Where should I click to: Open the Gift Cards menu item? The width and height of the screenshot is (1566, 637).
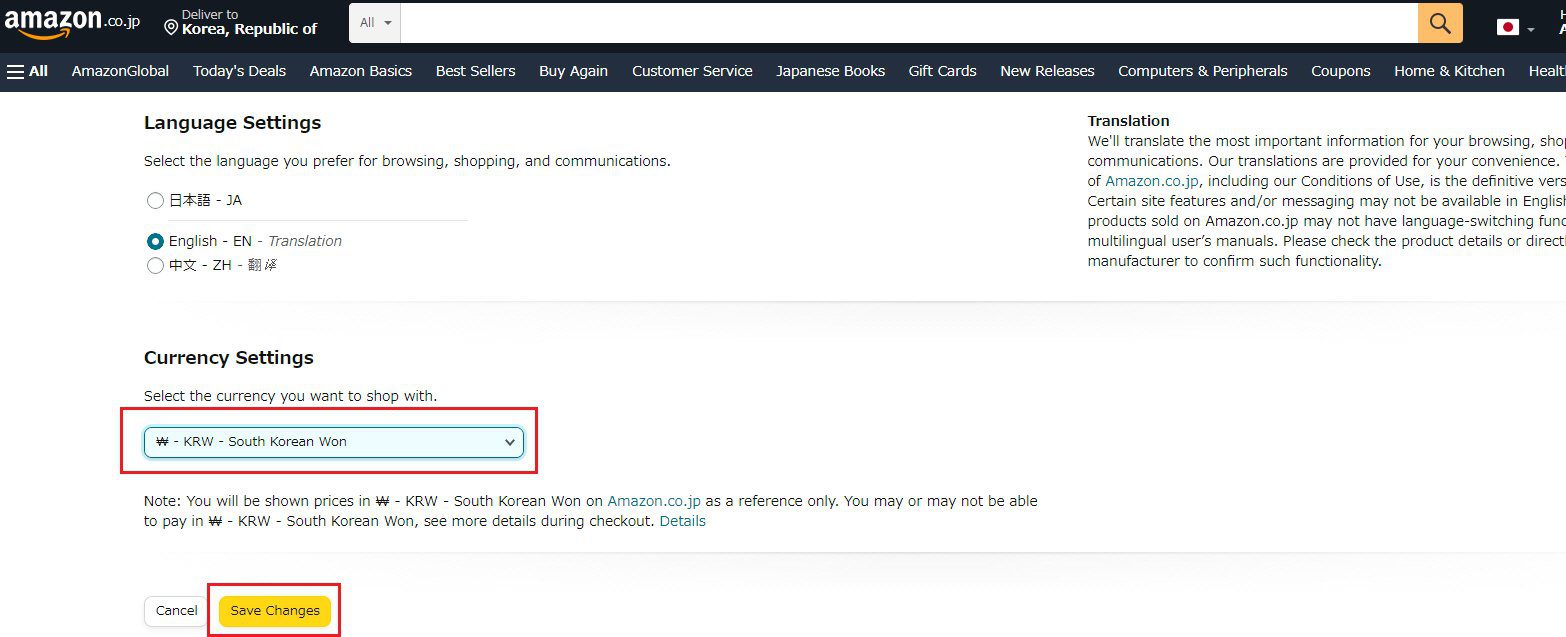(942, 71)
